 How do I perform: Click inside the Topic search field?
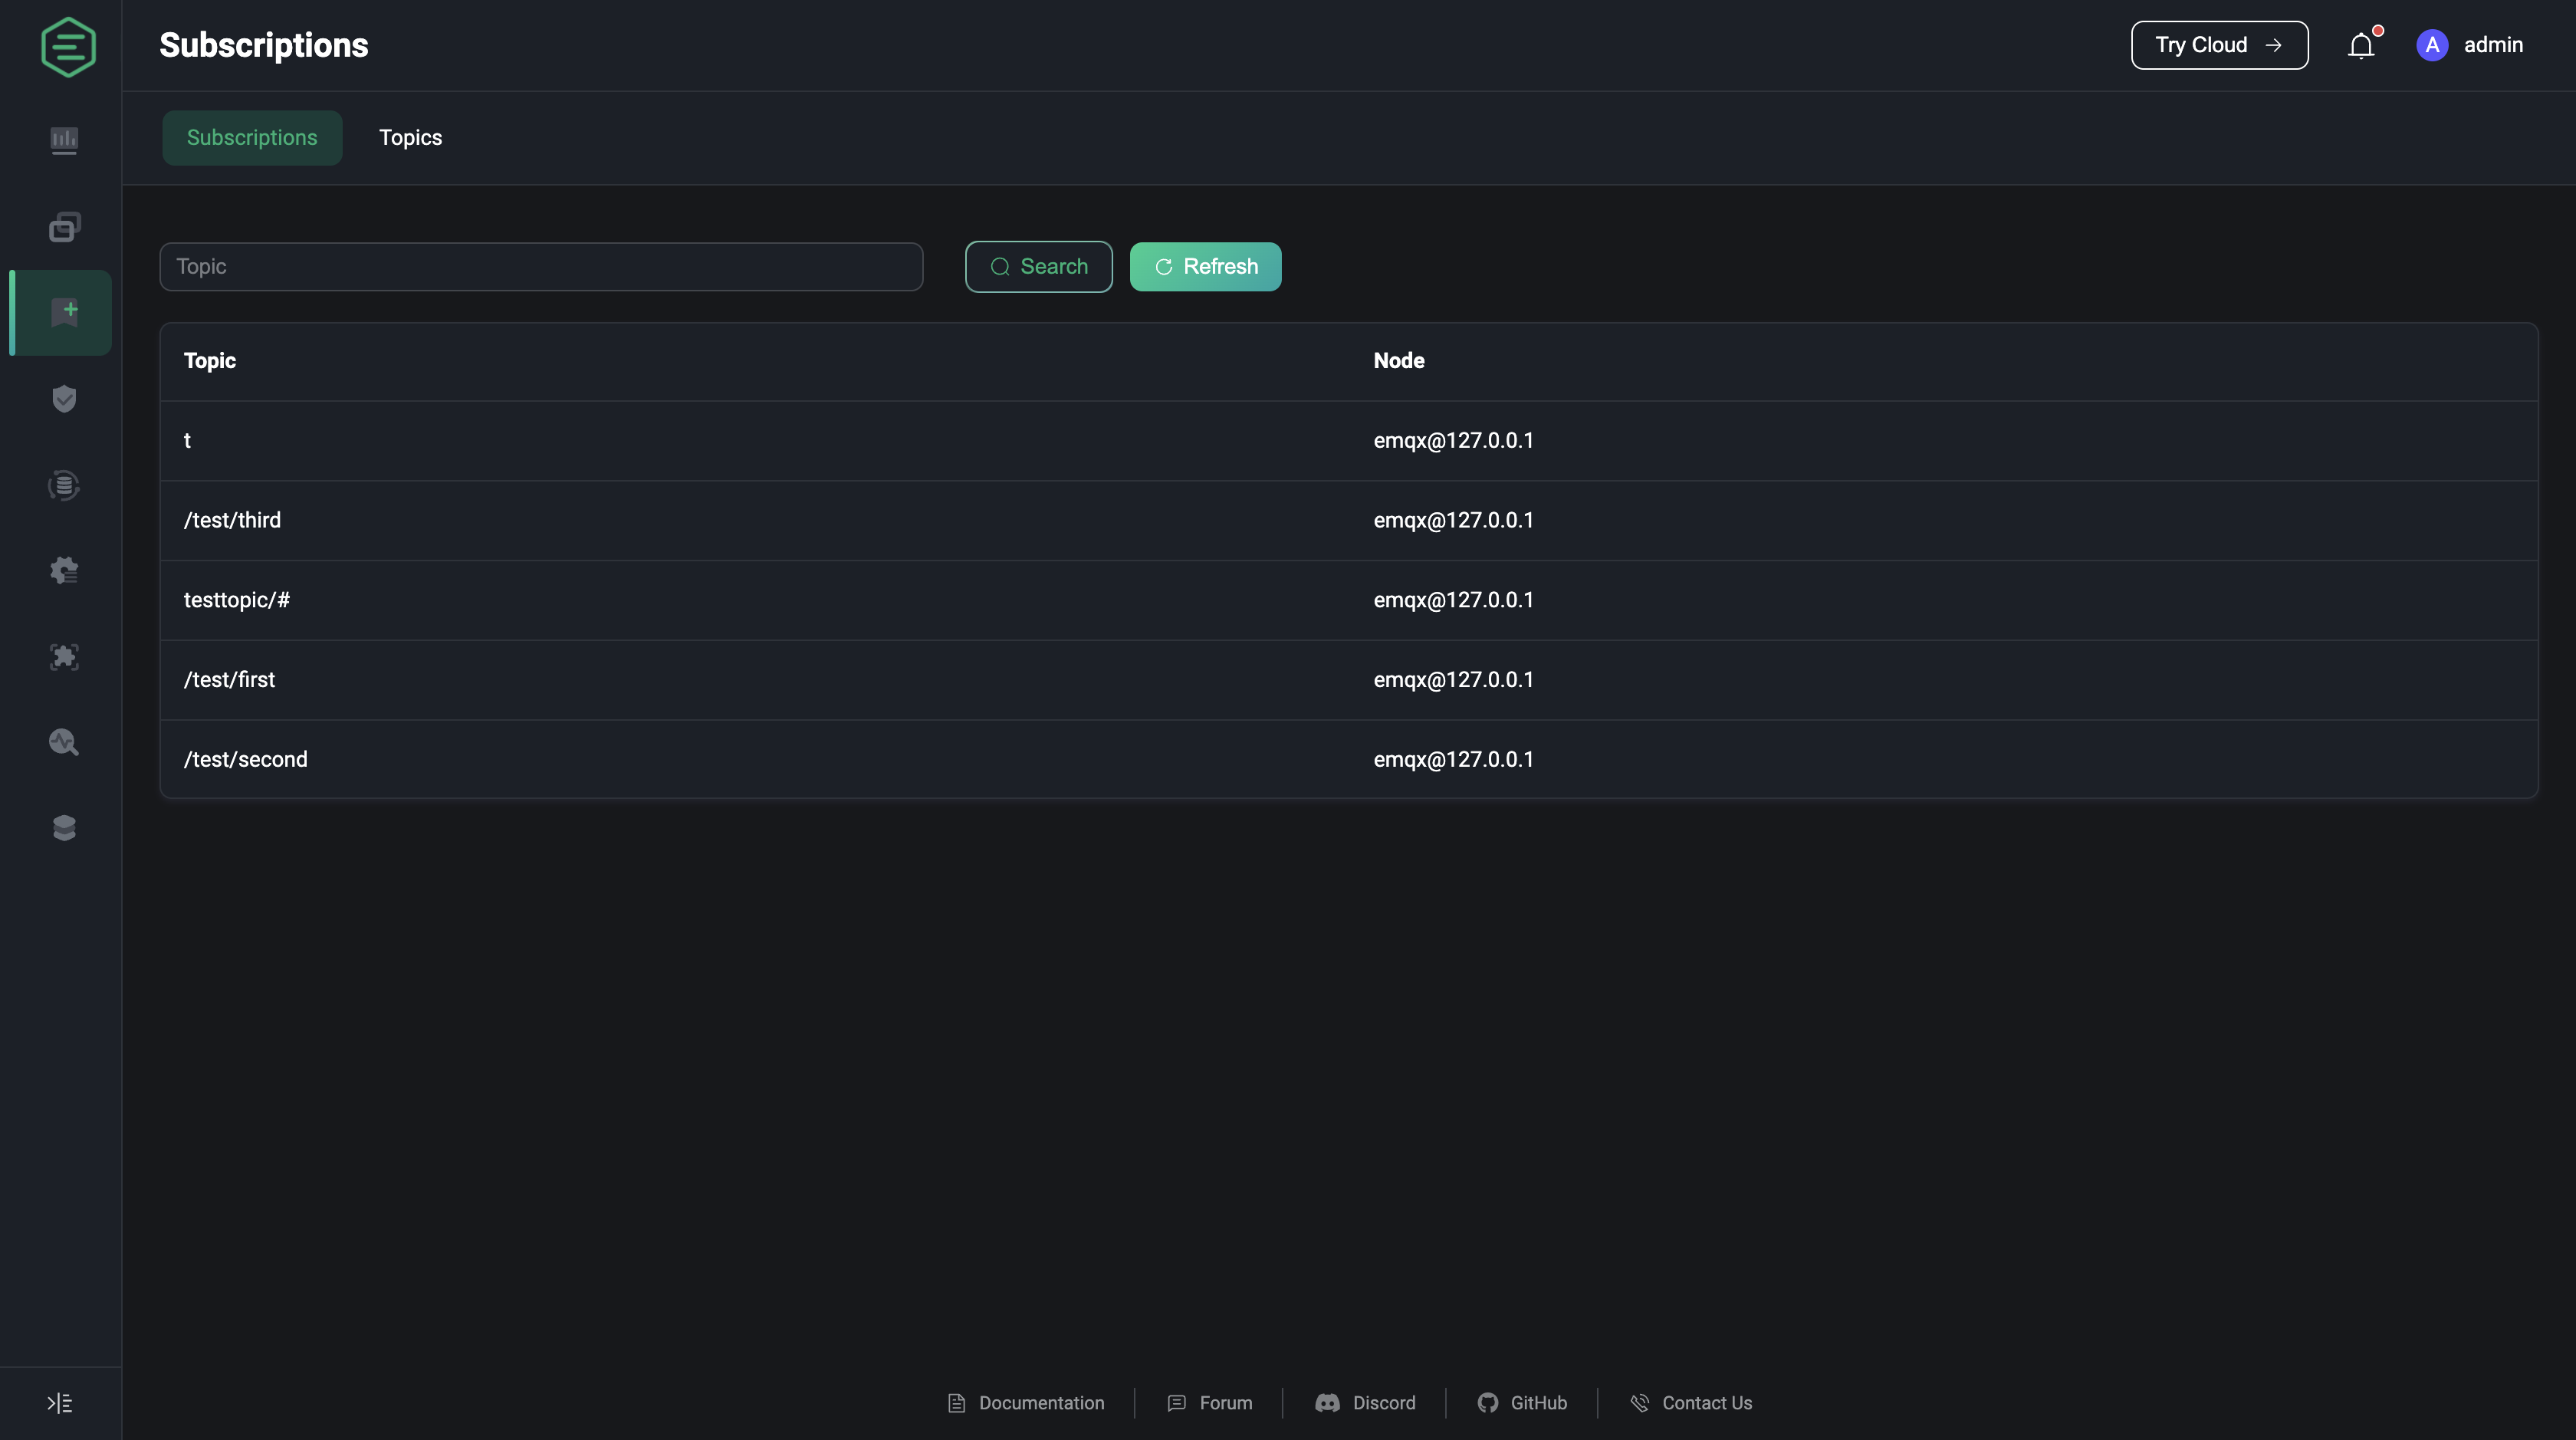point(540,266)
